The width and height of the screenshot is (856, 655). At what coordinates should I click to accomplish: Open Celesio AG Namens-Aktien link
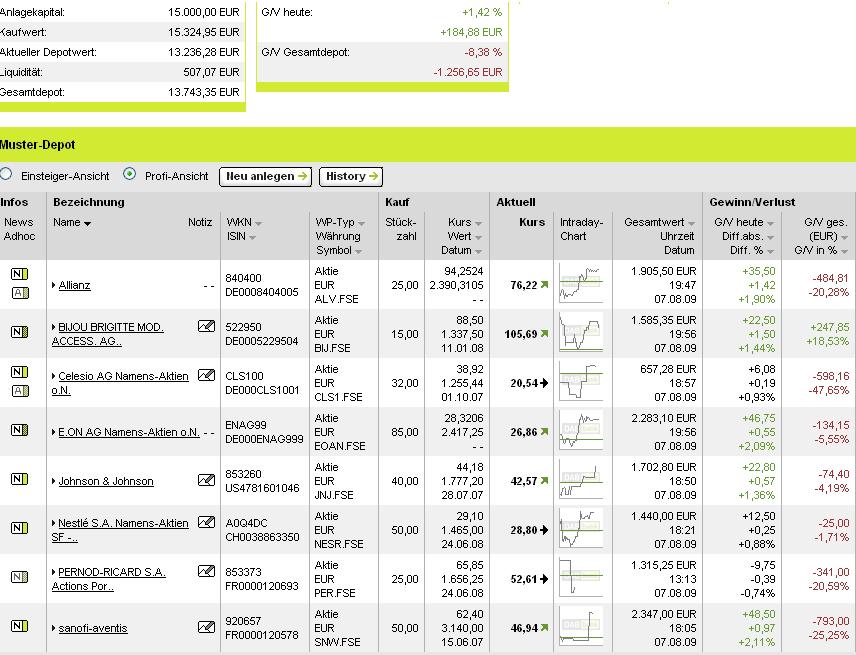(120, 383)
